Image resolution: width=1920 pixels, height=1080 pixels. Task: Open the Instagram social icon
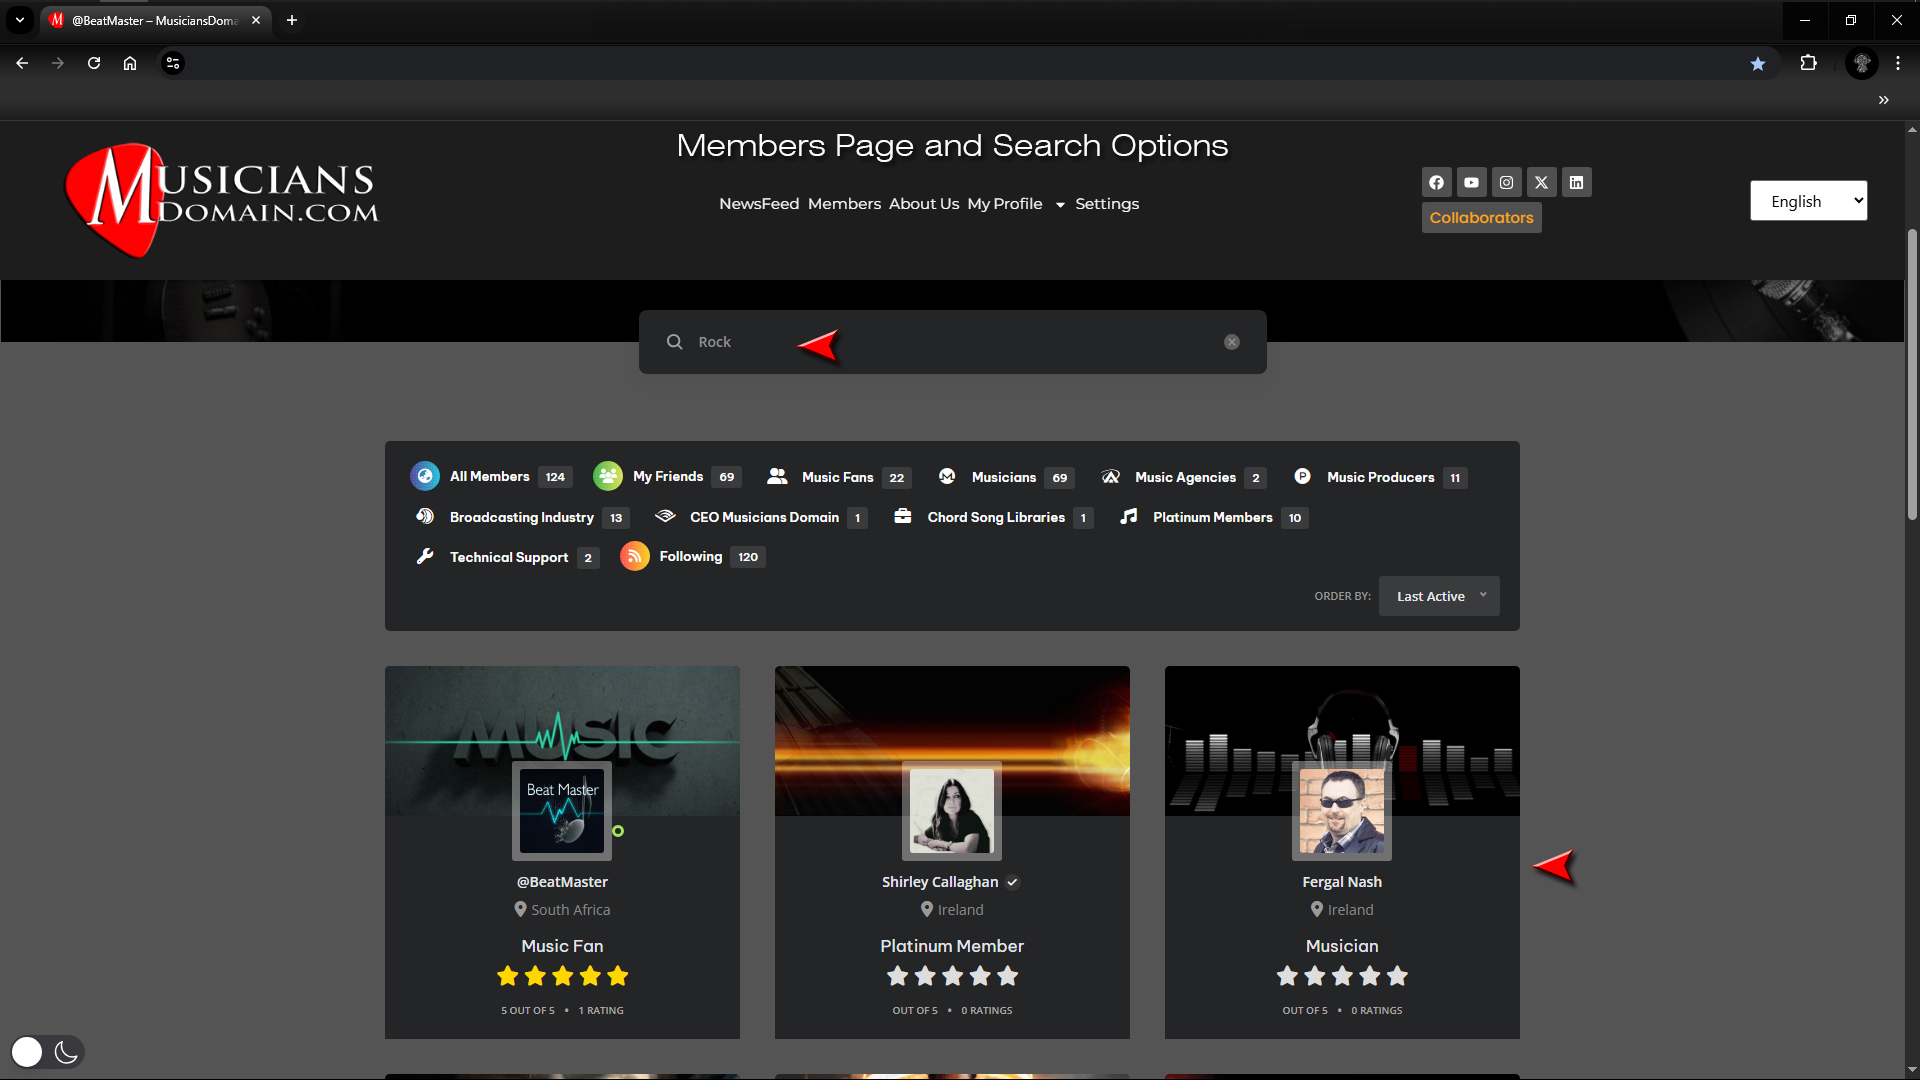[1506, 182]
